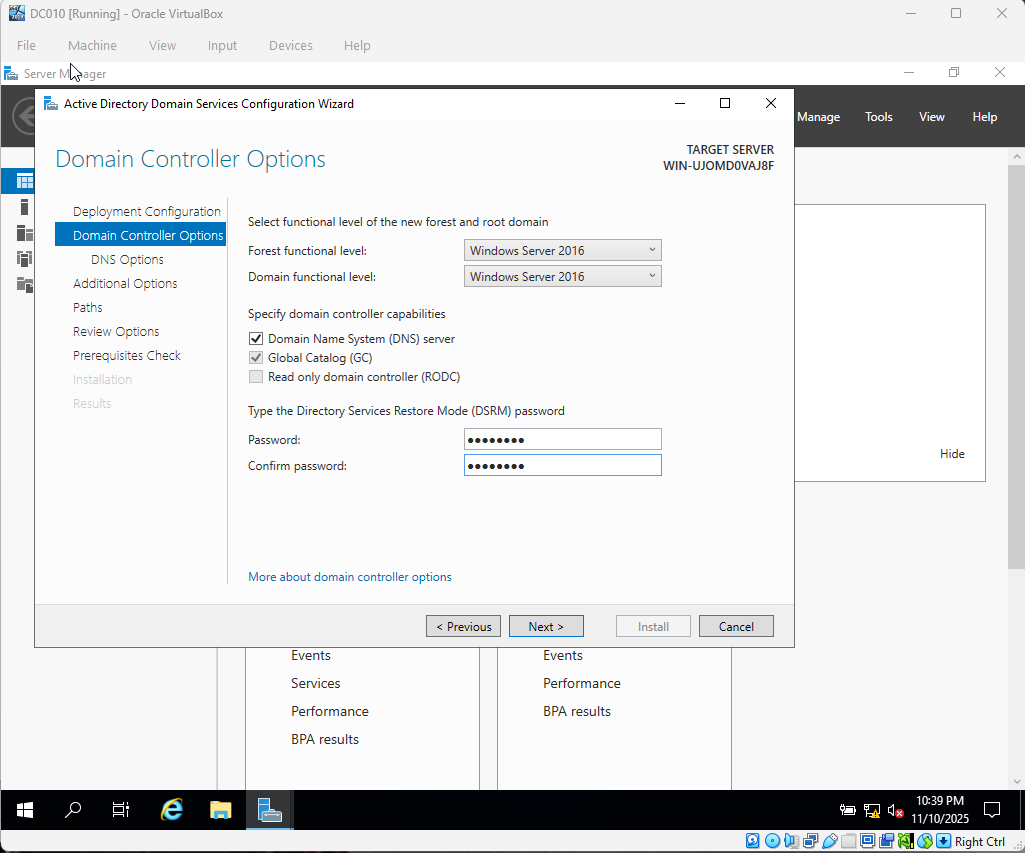Open File Explorer from the taskbar
The image size is (1025, 853).
click(220, 810)
